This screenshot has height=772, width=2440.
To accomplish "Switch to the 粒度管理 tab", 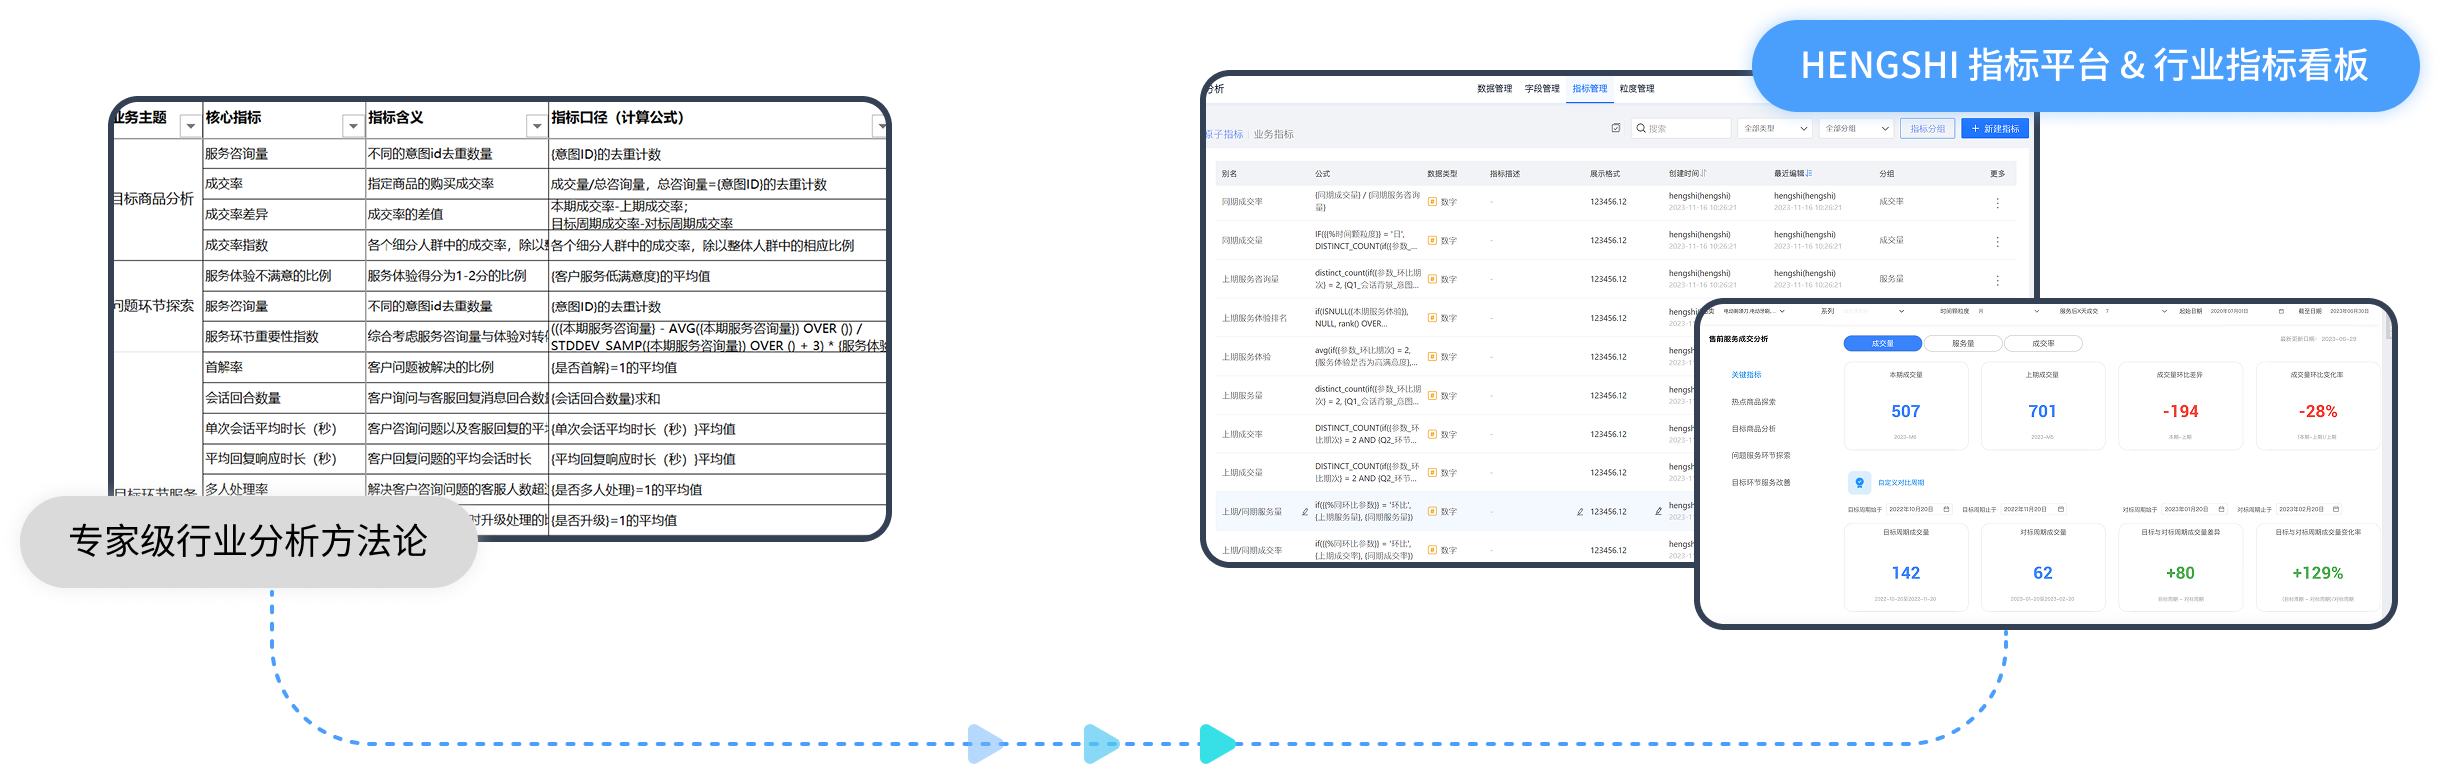I will tap(1637, 89).
